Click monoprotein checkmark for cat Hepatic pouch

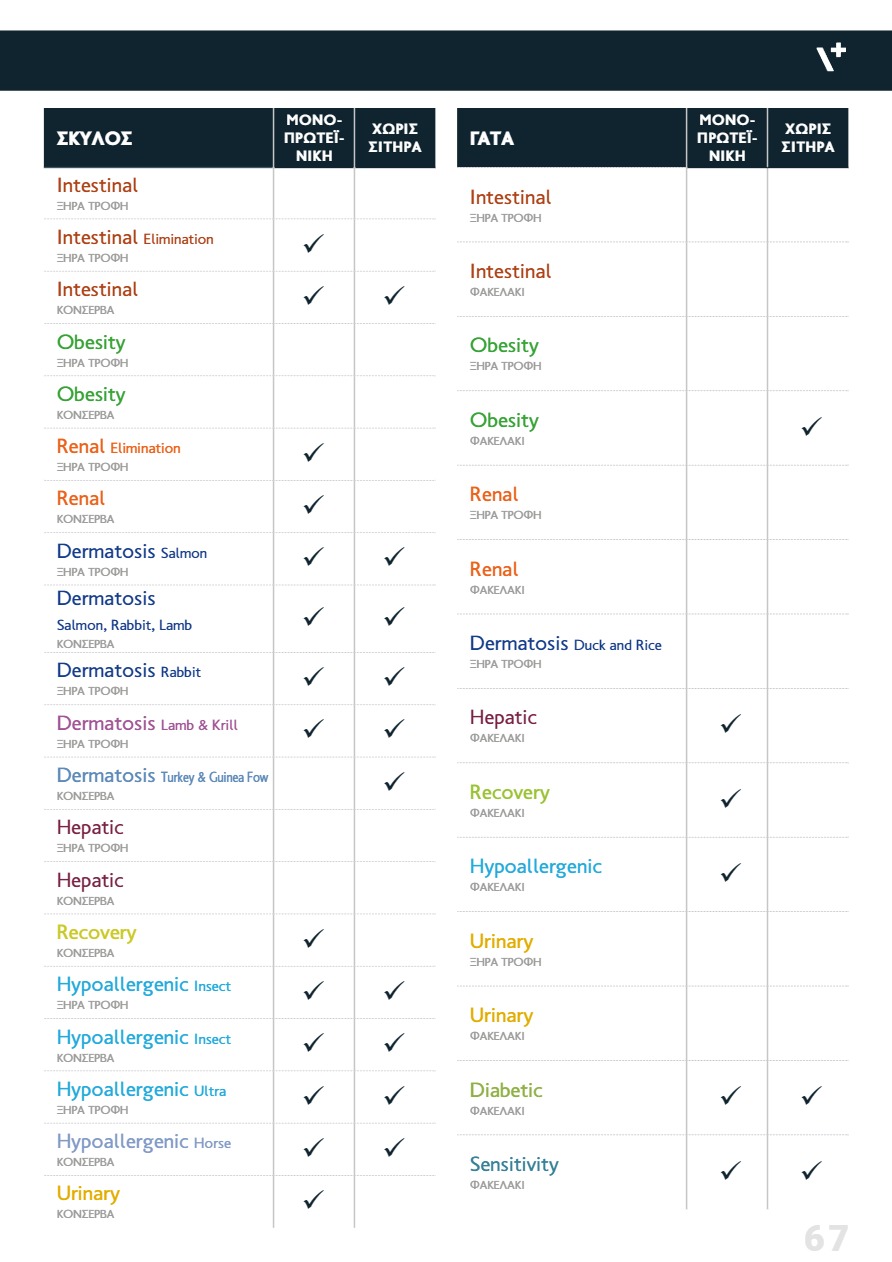coord(731,723)
